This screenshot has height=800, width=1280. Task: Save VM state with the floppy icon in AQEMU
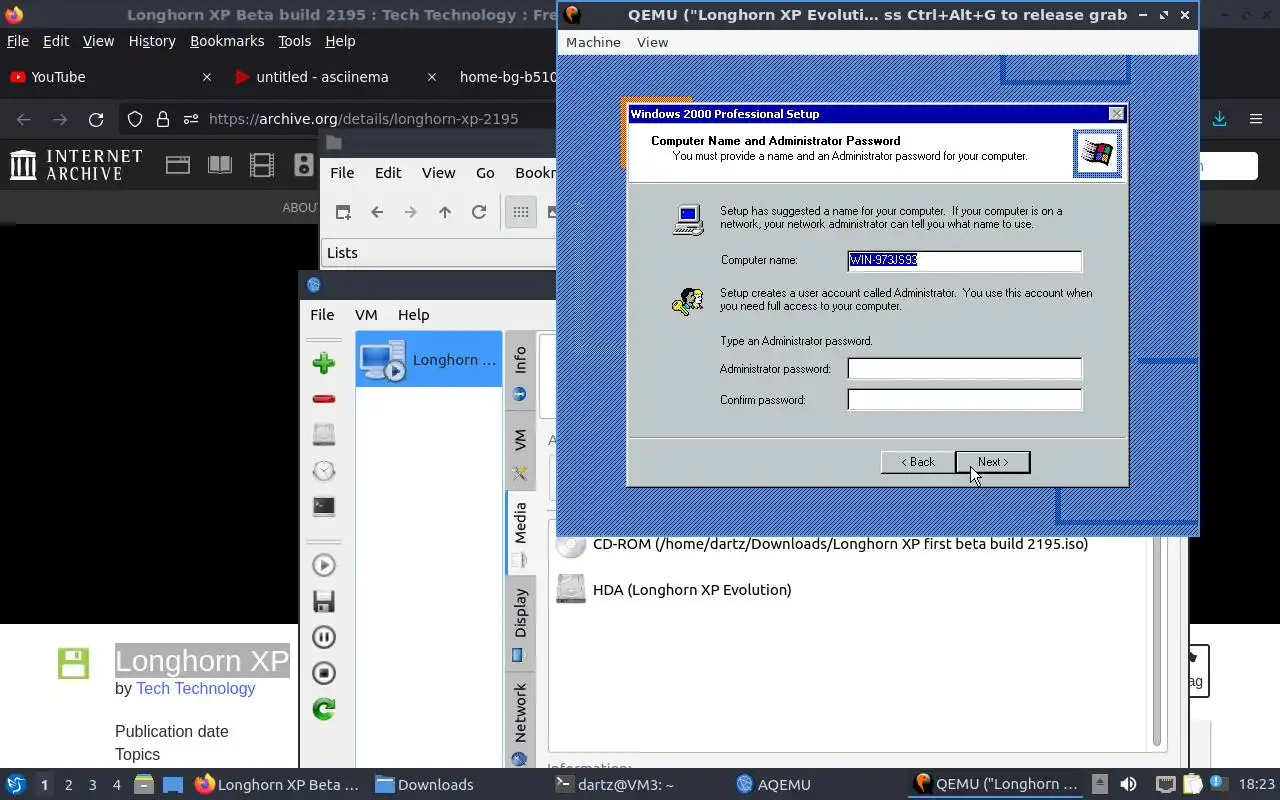[x=323, y=601]
